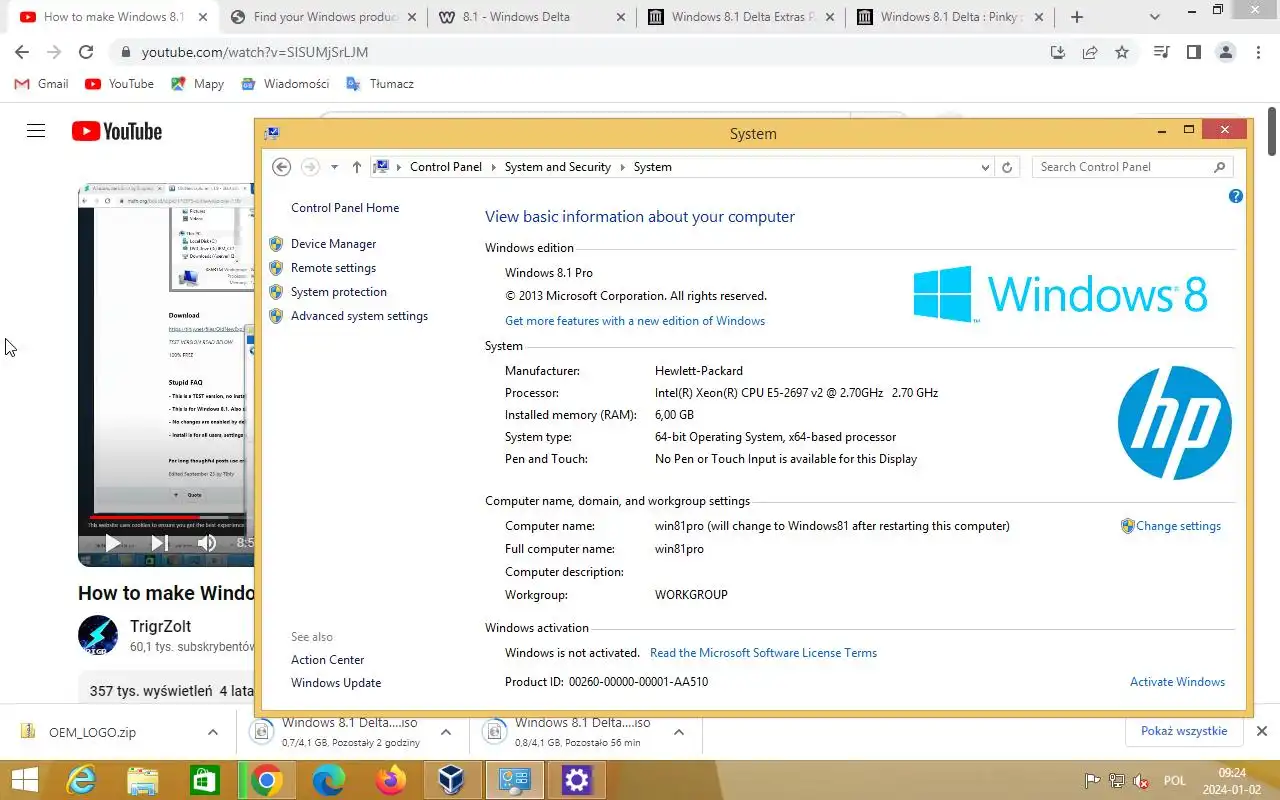Read the Microsoft Software License Terms

(x=763, y=653)
